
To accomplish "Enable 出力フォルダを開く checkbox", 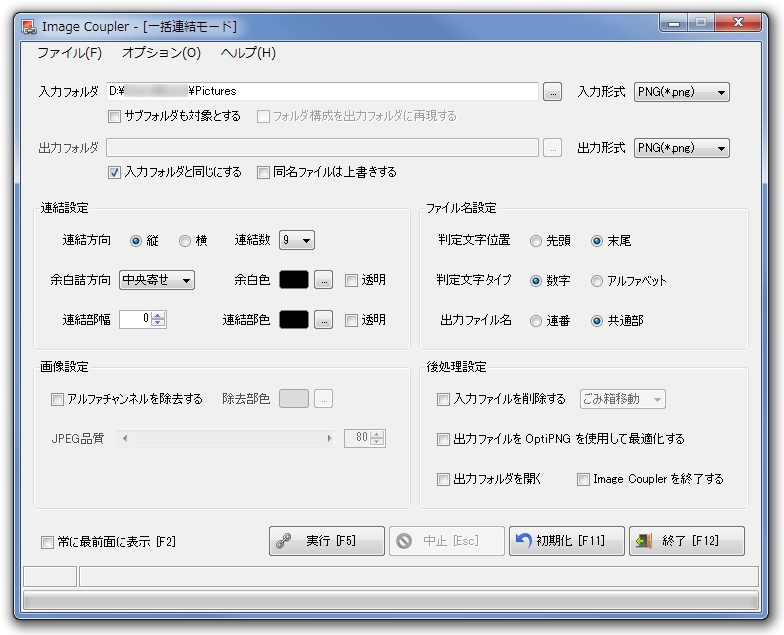I will (x=443, y=480).
